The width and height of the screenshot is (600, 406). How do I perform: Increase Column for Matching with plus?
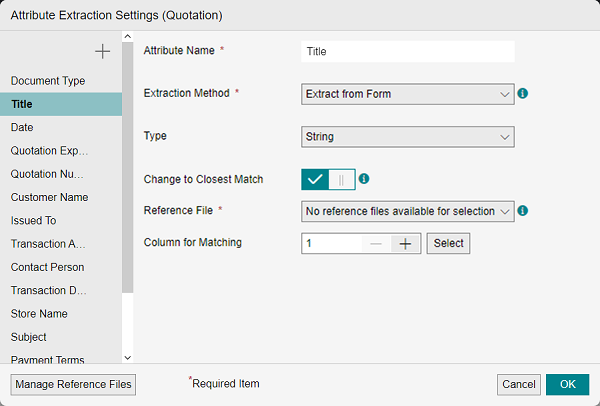[x=405, y=243]
